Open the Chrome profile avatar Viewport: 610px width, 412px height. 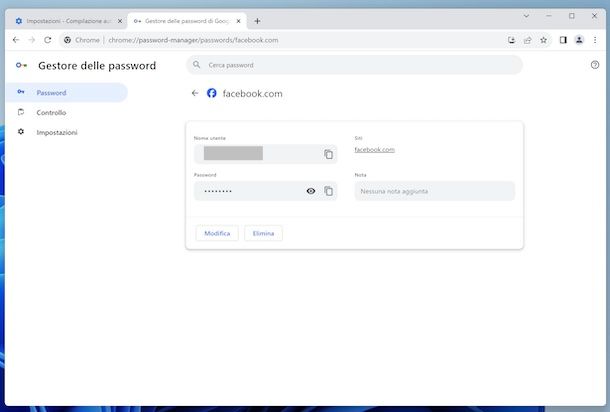[579, 40]
